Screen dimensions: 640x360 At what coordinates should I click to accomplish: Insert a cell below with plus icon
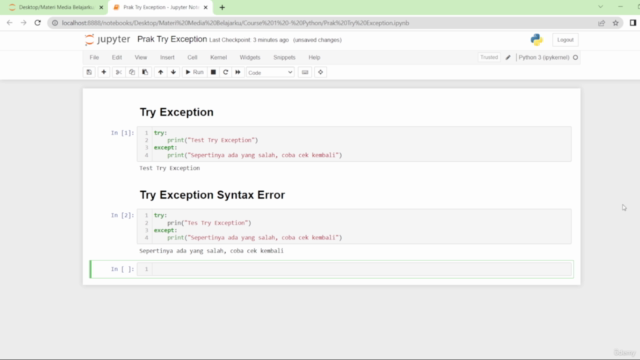(x=104, y=72)
